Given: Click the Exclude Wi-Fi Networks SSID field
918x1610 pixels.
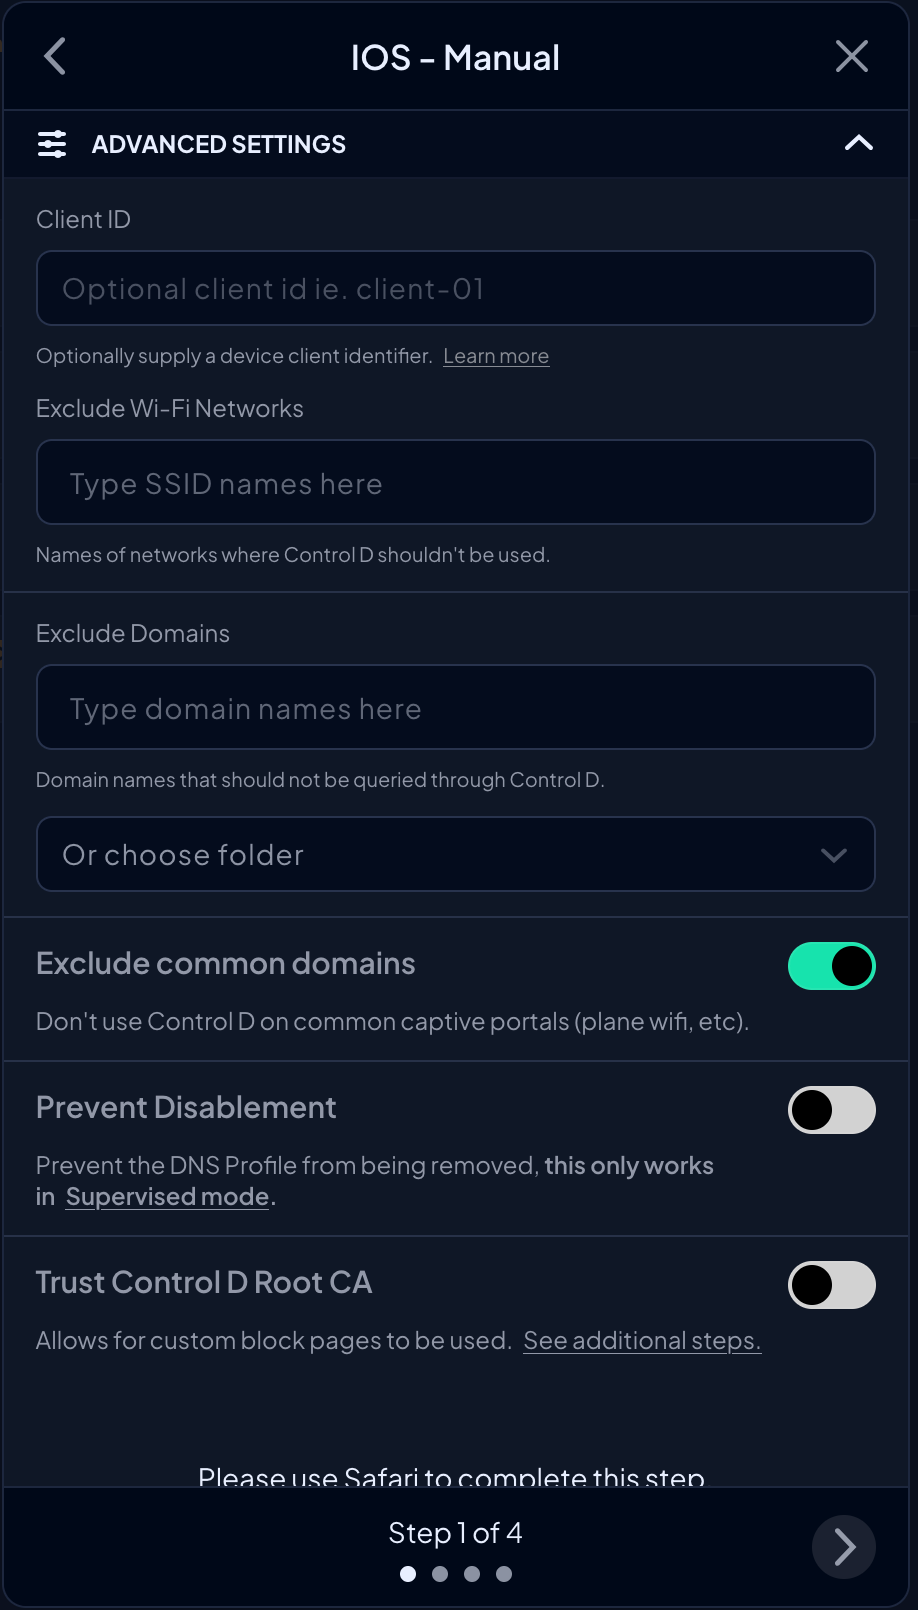Looking at the screenshot, I should click(x=456, y=482).
